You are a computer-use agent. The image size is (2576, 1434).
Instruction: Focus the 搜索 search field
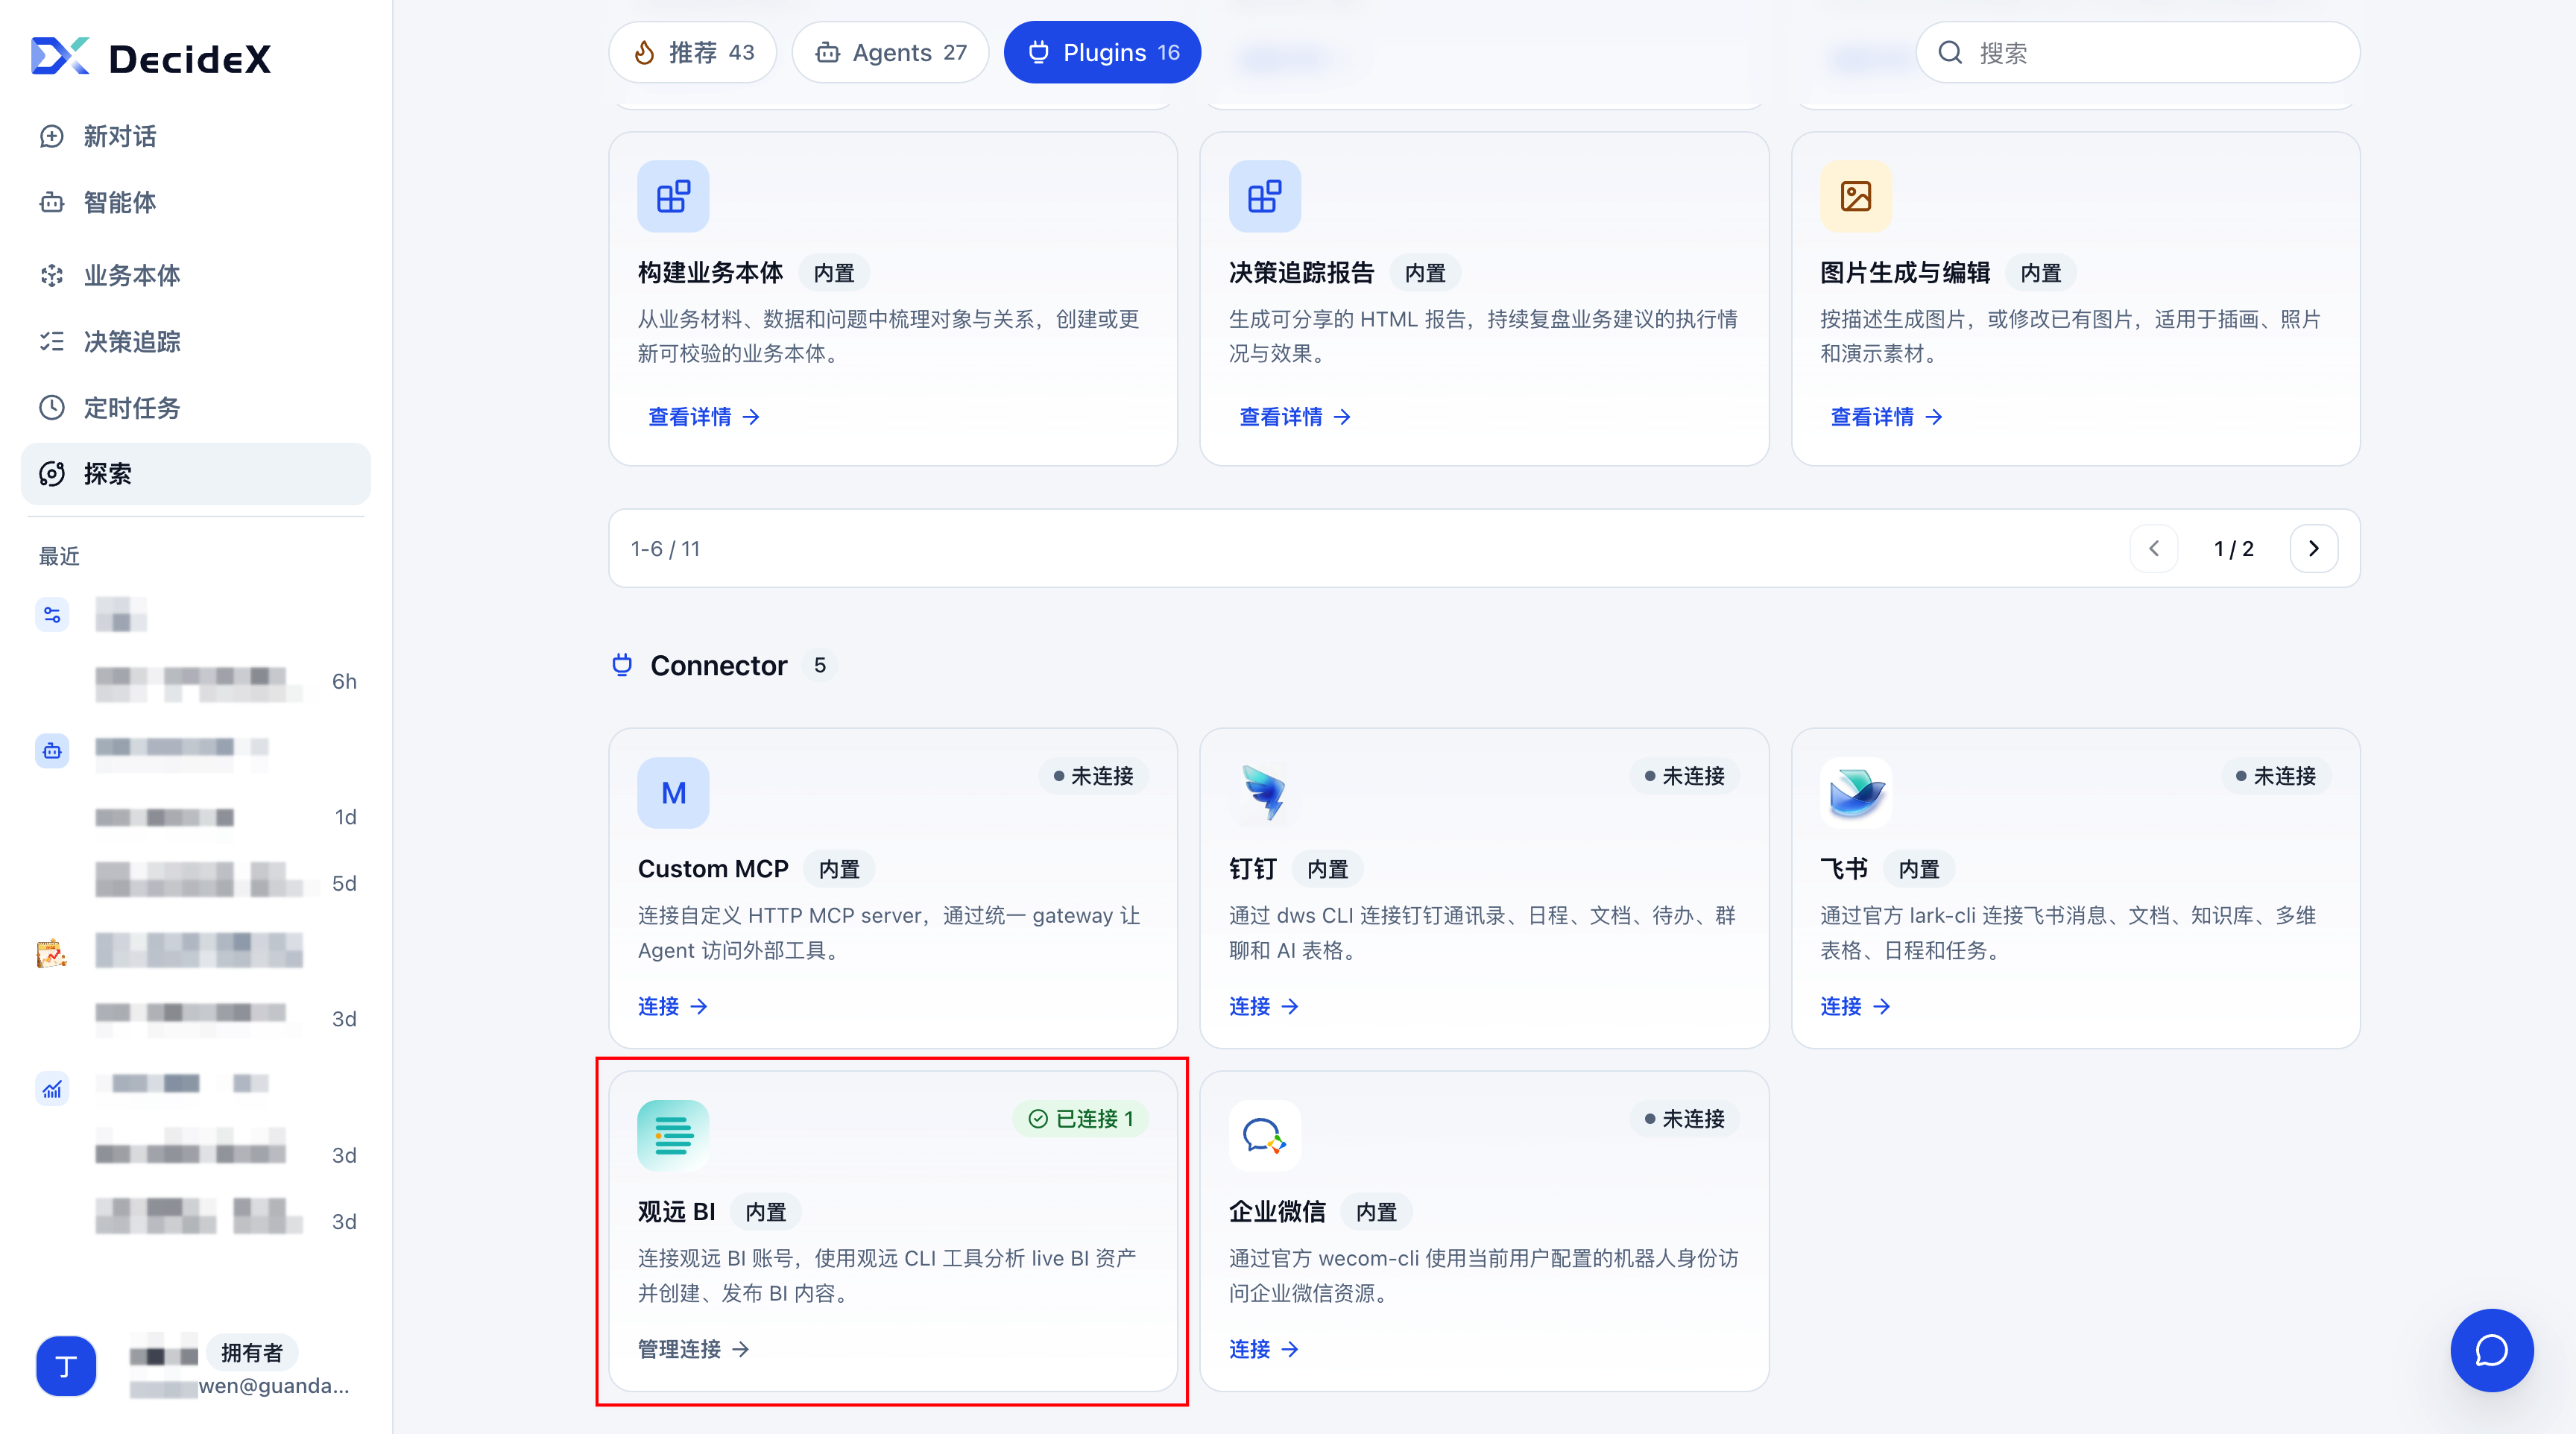pyautogui.click(x=2138, y=52)
